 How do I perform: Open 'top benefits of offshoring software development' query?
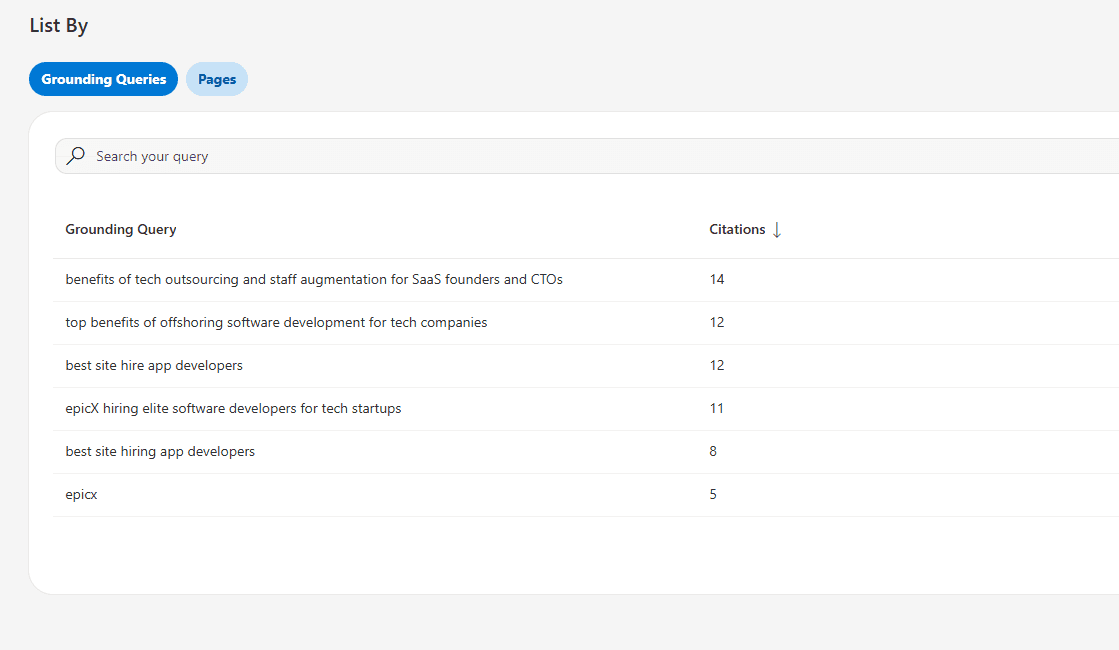coord(276,322)
